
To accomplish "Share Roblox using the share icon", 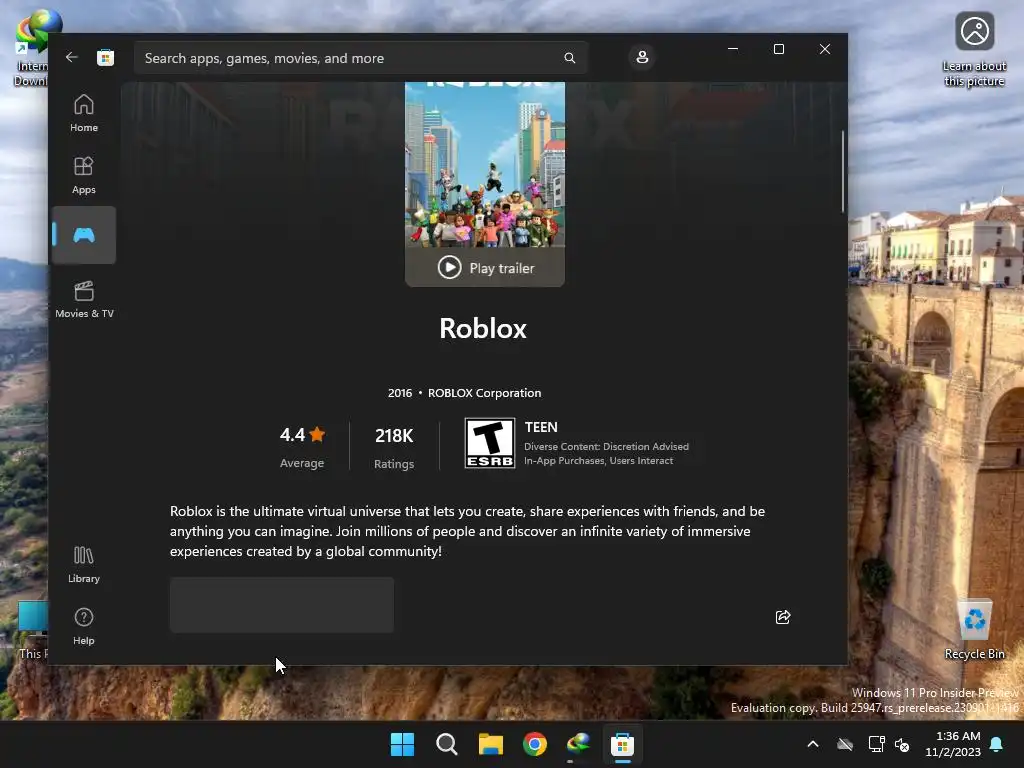I will 783,617.
